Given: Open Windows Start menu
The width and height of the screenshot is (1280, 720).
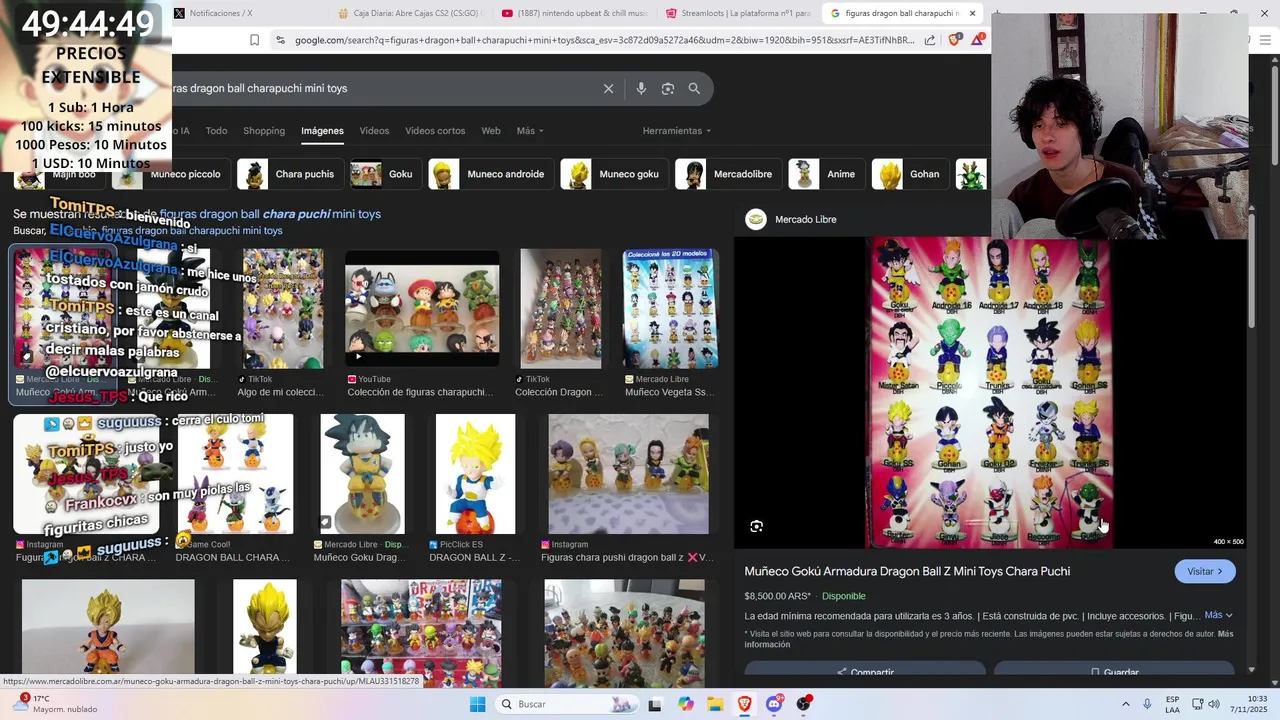Looking at the screenshot, I should [478, 704].
